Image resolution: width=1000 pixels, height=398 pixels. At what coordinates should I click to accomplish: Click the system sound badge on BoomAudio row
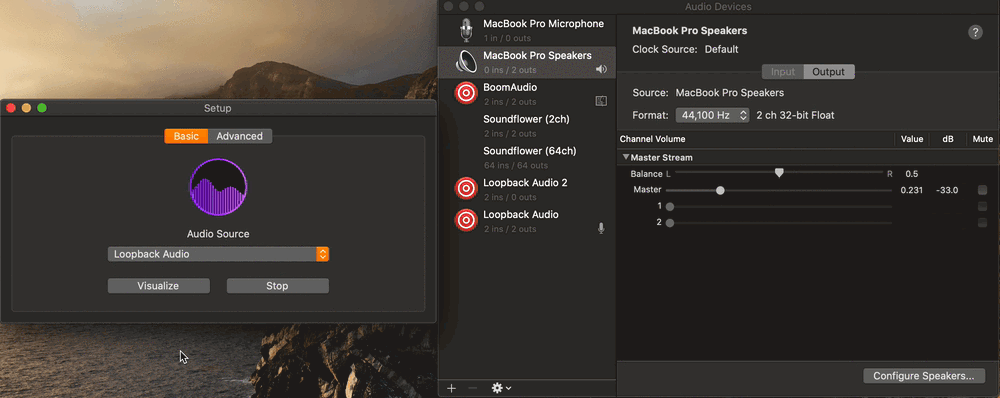coord(601,101)
